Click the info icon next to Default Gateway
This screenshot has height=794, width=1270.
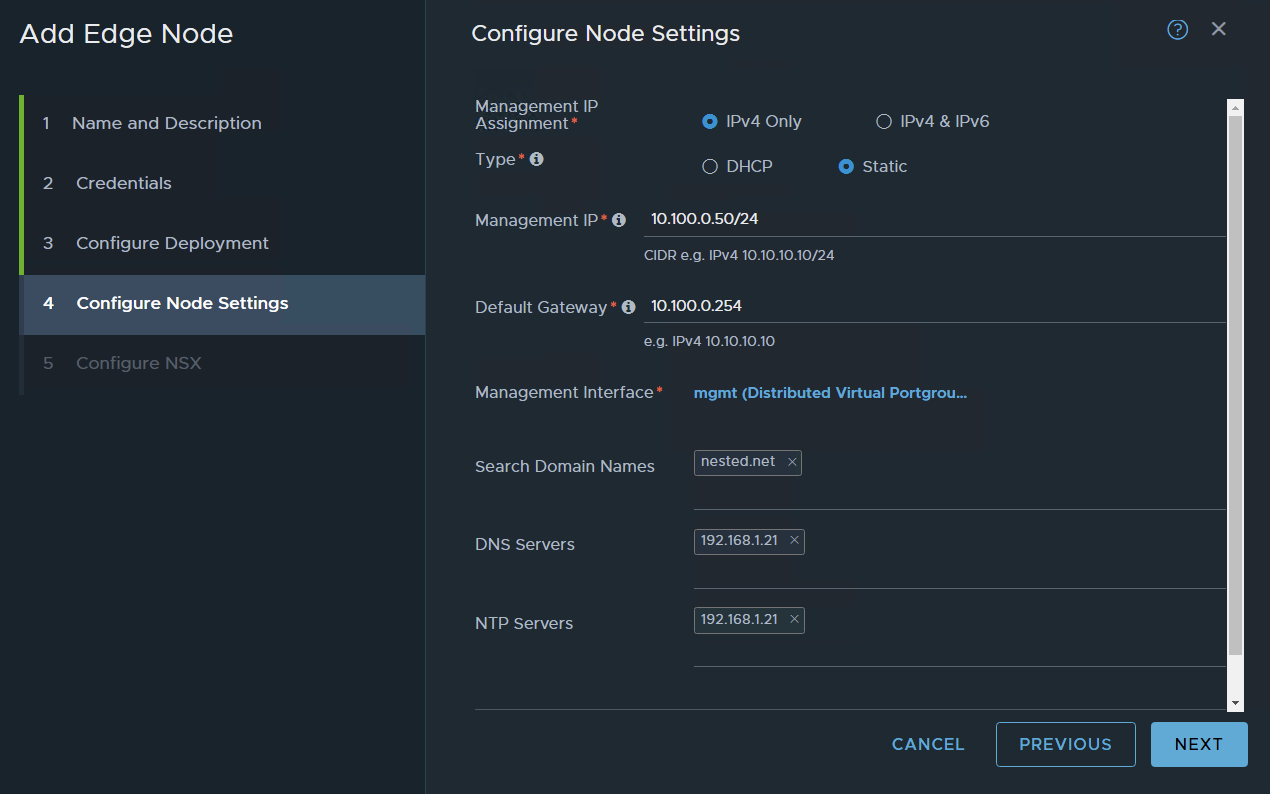click(627, 307)
